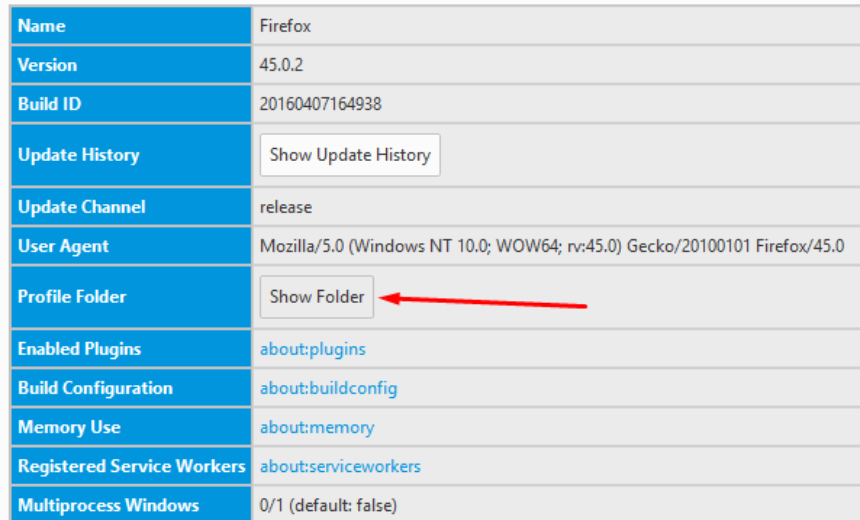Click the Show Update History button
Image resolution: width=860 pixels, height=520 pixels.
pyautogui.click(x=349, y=155)
